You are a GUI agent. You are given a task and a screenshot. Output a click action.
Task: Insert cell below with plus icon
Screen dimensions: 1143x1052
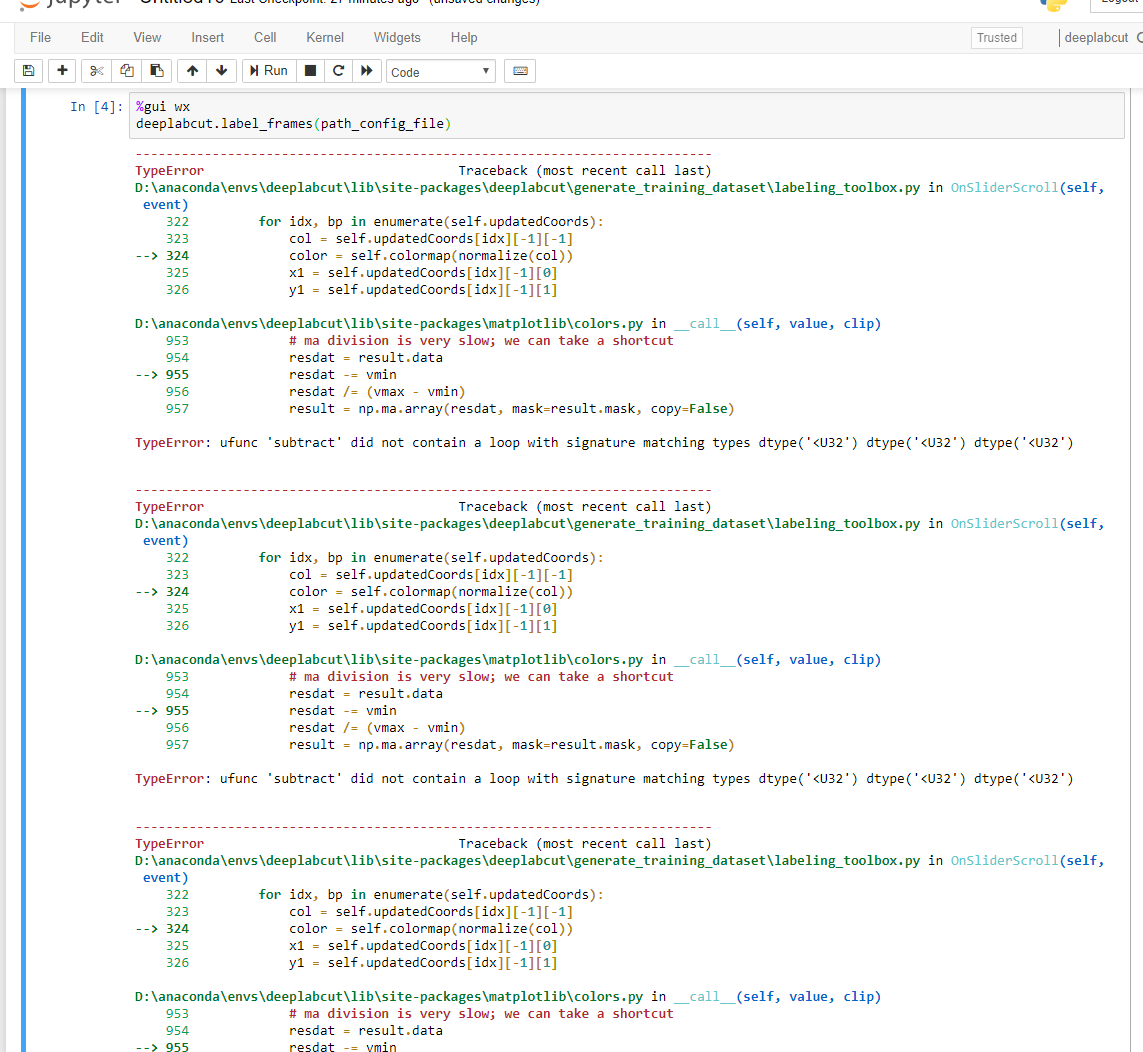click(62, 71)
